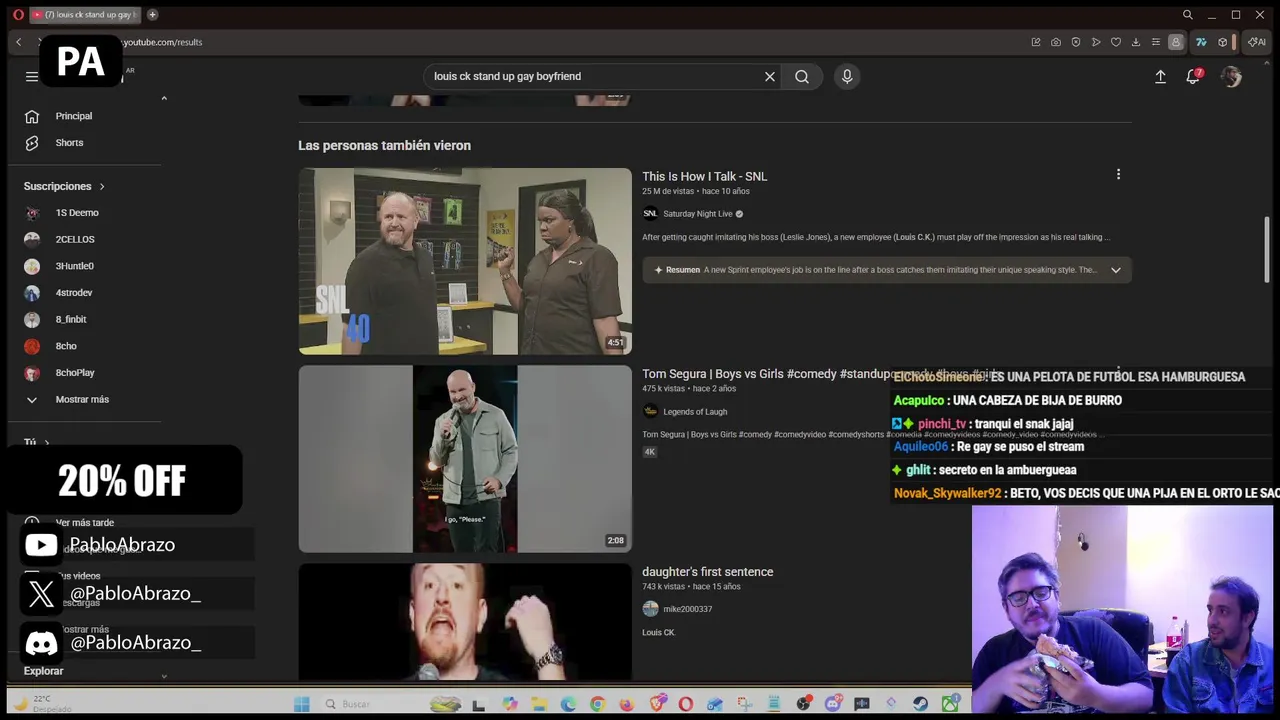Viewport: 1280px width, 720px height.
Task: Open This Is How I Talk - SNL title
Action: 704,176
